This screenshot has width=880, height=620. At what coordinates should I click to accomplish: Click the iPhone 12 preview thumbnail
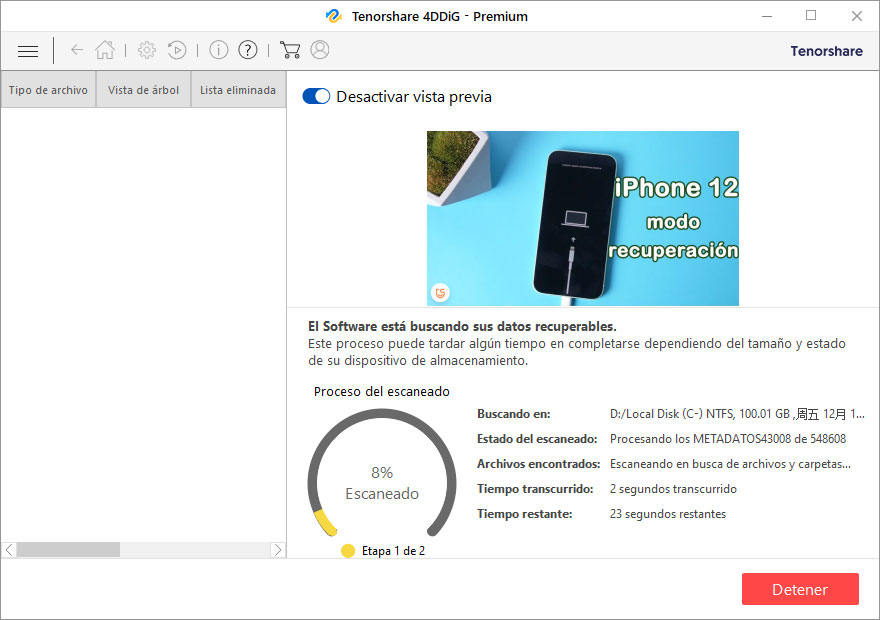583,218
